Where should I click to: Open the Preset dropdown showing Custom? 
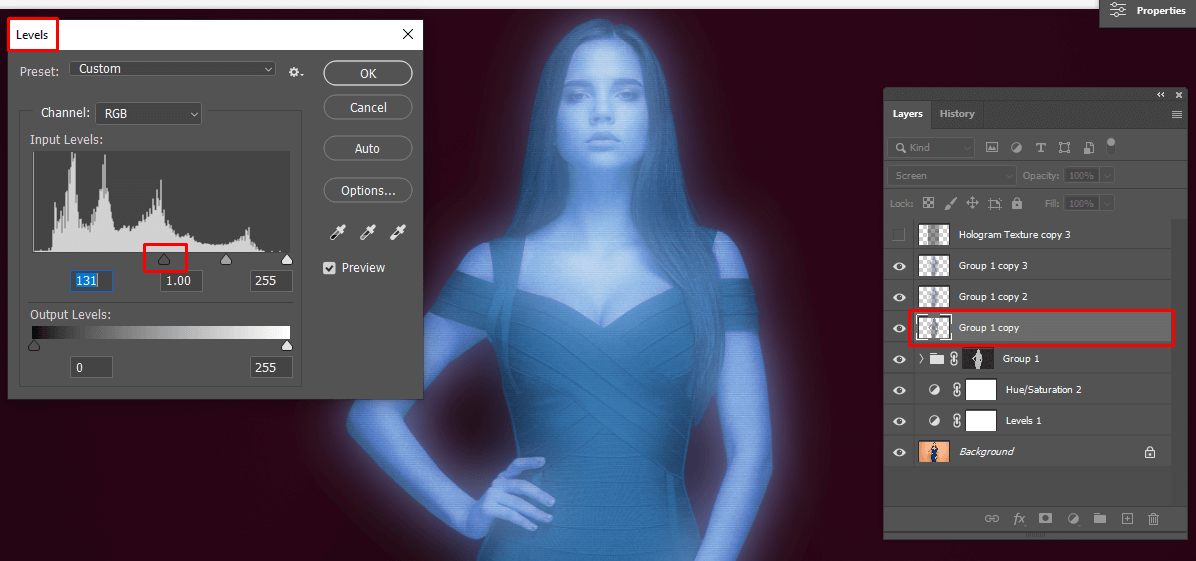point(172,69)
